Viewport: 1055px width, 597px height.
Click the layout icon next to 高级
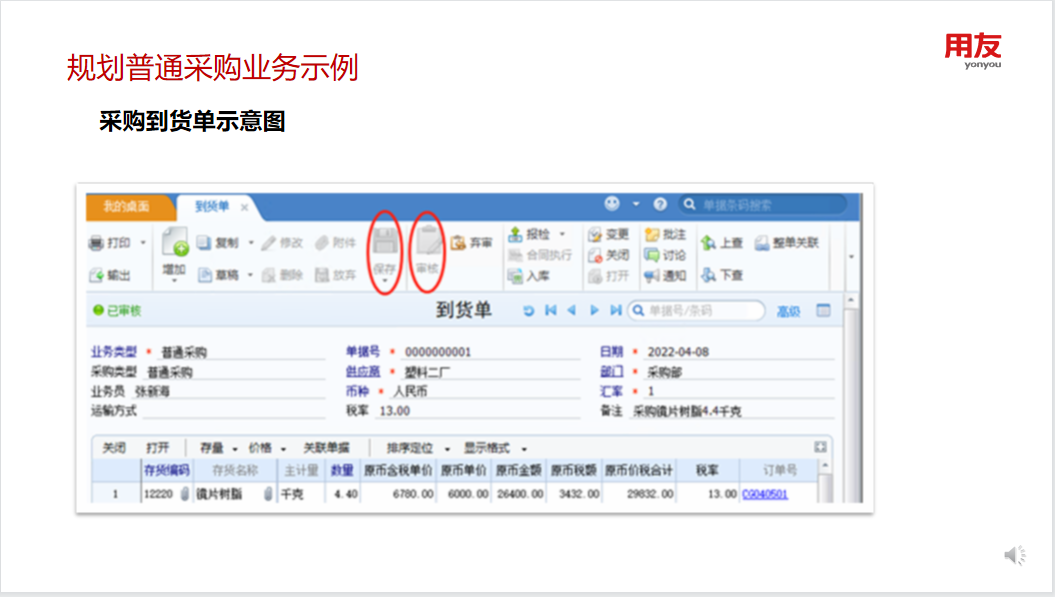pyautogui.click(x=824, y=310)
